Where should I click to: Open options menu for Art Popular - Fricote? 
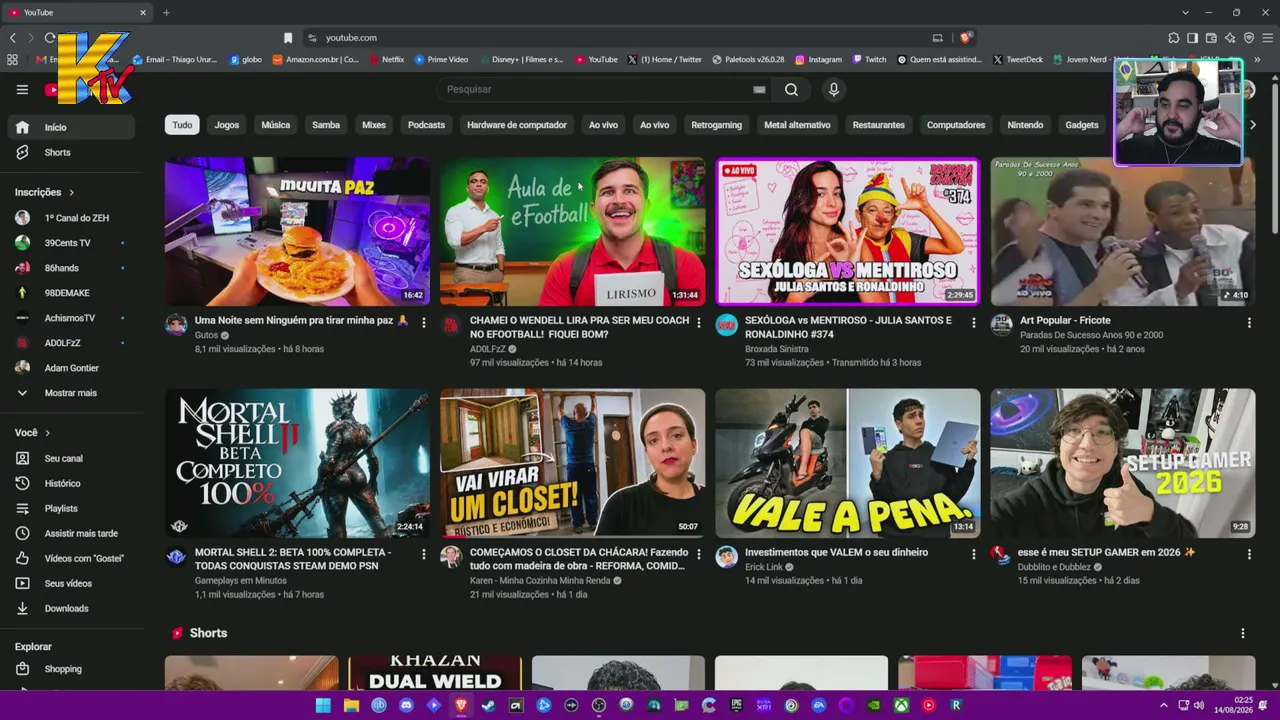coord(1249,323)
